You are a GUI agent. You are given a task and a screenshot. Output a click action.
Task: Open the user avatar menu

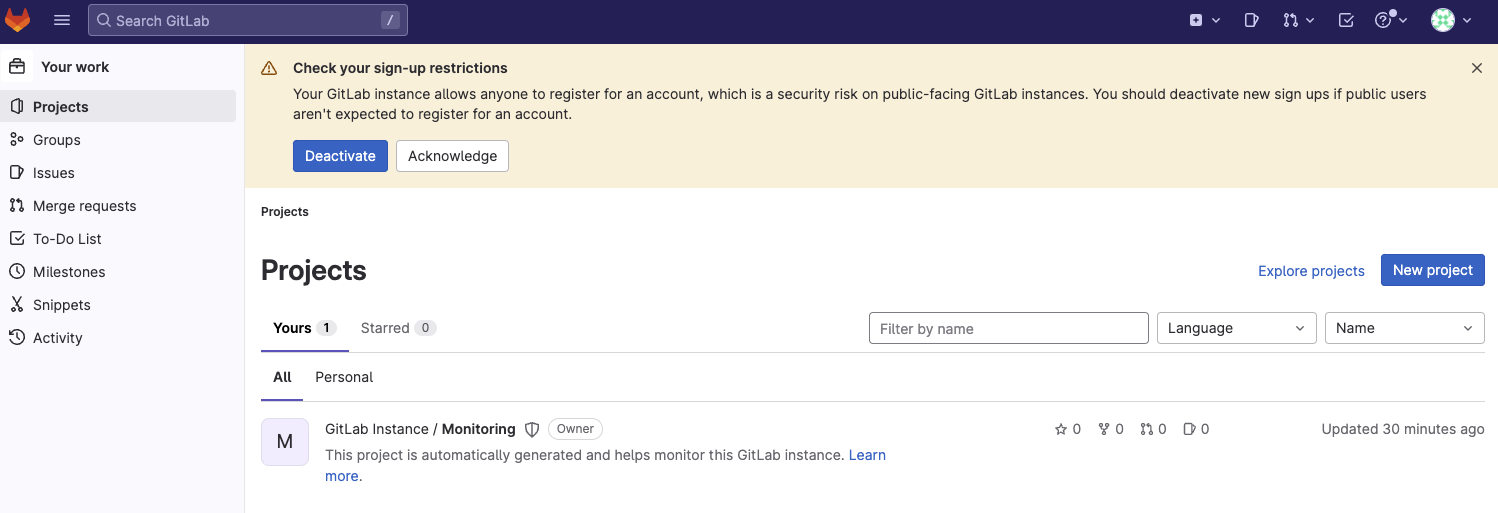click(x=1451, y=20)
